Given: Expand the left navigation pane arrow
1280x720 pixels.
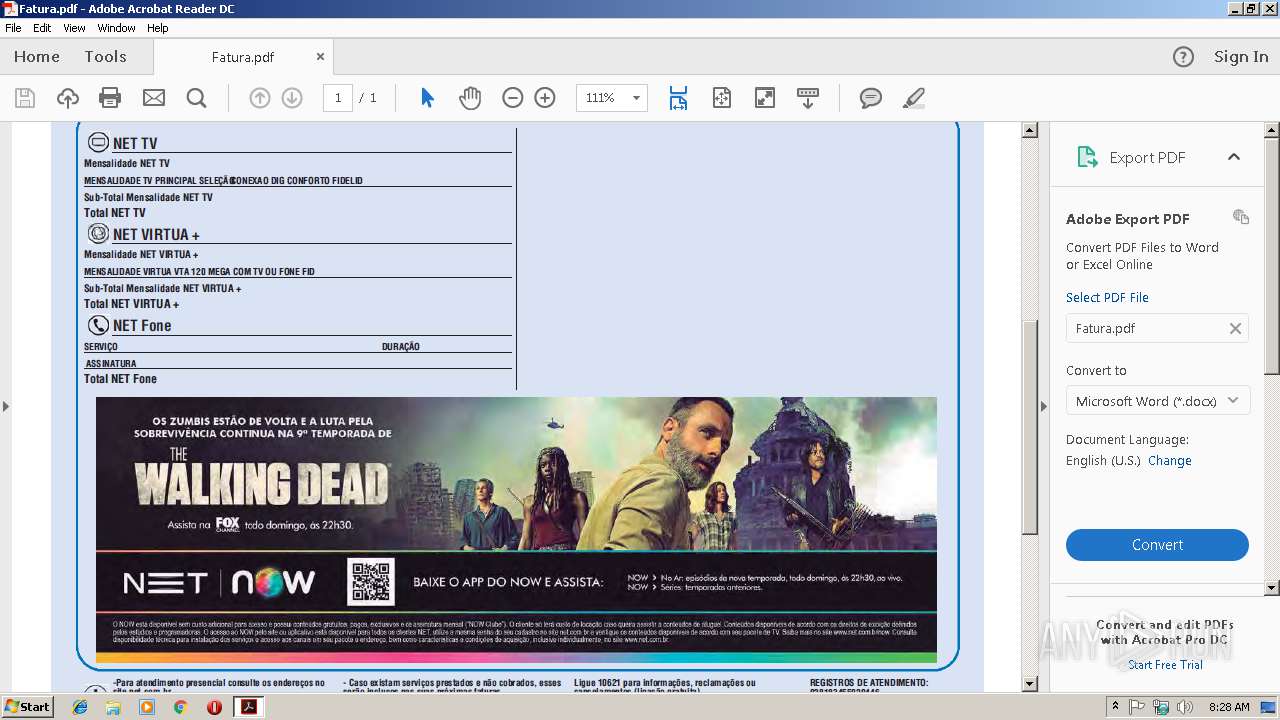Looking at the screenshot, I should pyautogui.click(x=6, y=406).
